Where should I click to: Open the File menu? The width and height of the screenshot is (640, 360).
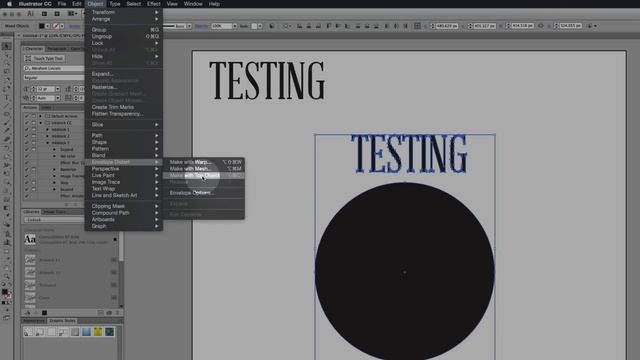(x=62, y=4)
